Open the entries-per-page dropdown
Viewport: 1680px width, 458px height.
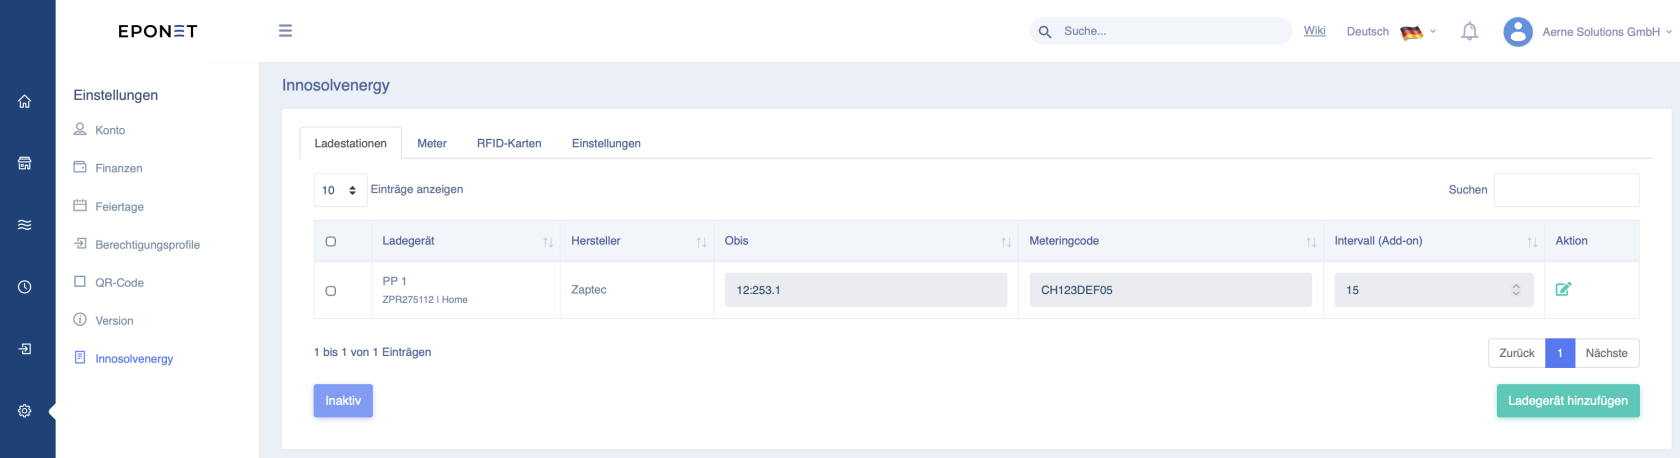pyautogui.click(x=340, y=190)
